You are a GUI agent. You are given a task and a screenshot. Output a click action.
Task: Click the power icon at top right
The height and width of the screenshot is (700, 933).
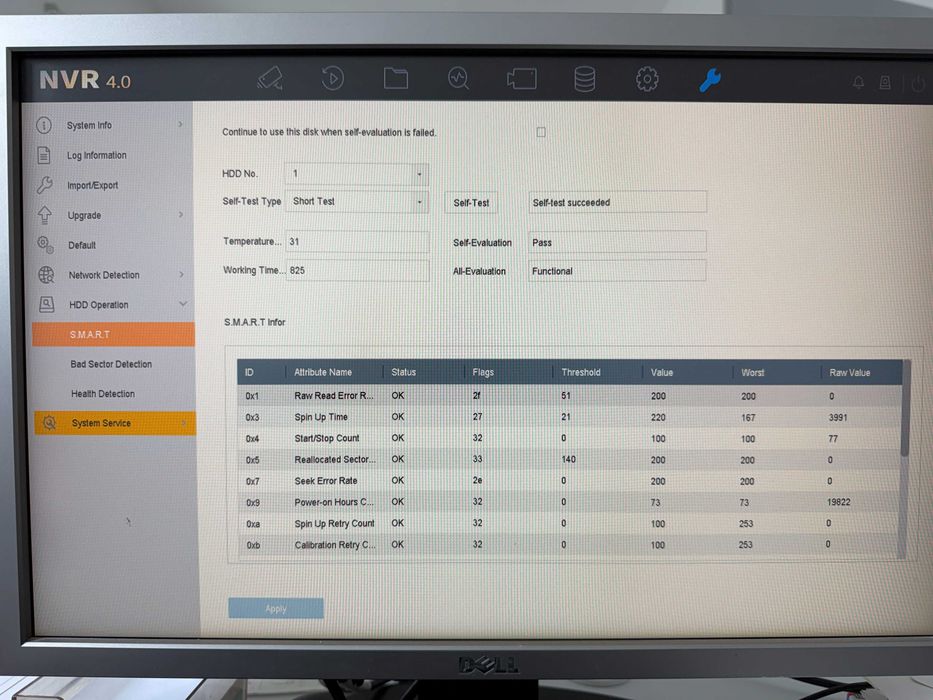click(x=918, y=83)
